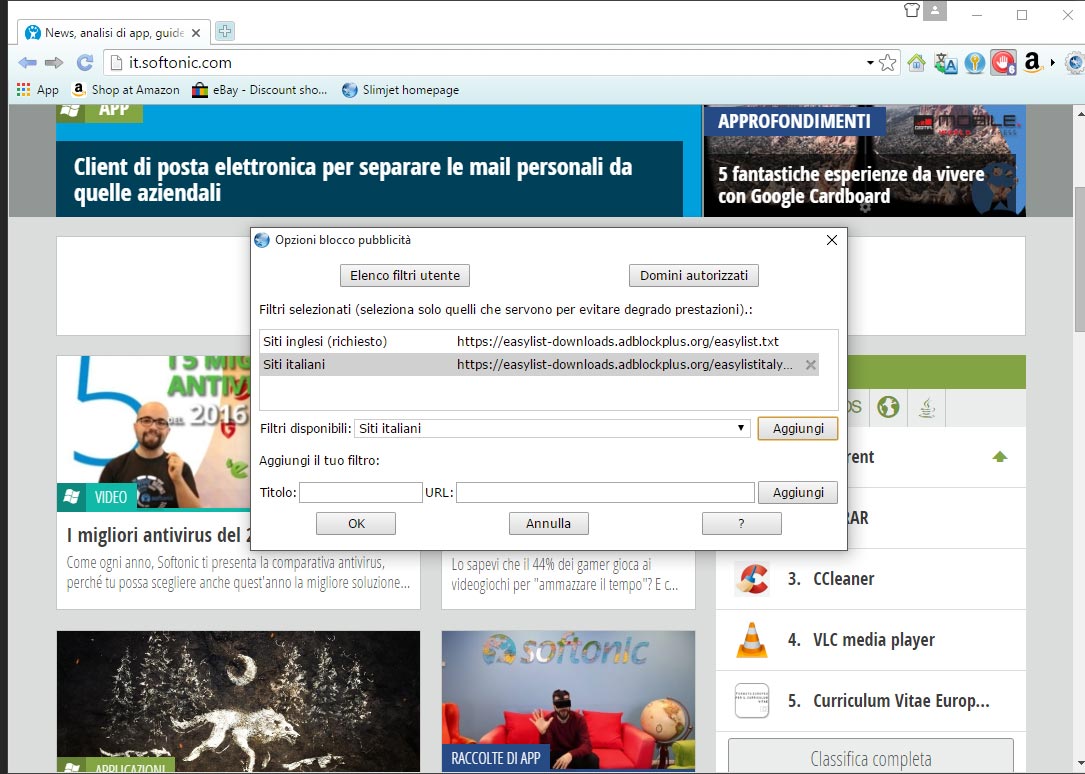The image size is (1085, 774).
Task: Open the ad blocker hand icon
Action: click(x=1003, y=63)
